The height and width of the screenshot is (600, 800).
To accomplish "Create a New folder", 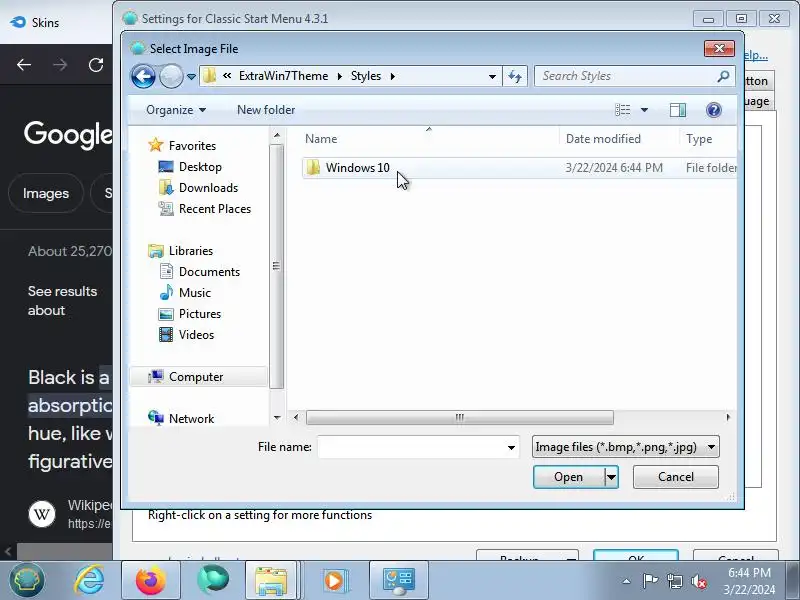I will 266,110.
